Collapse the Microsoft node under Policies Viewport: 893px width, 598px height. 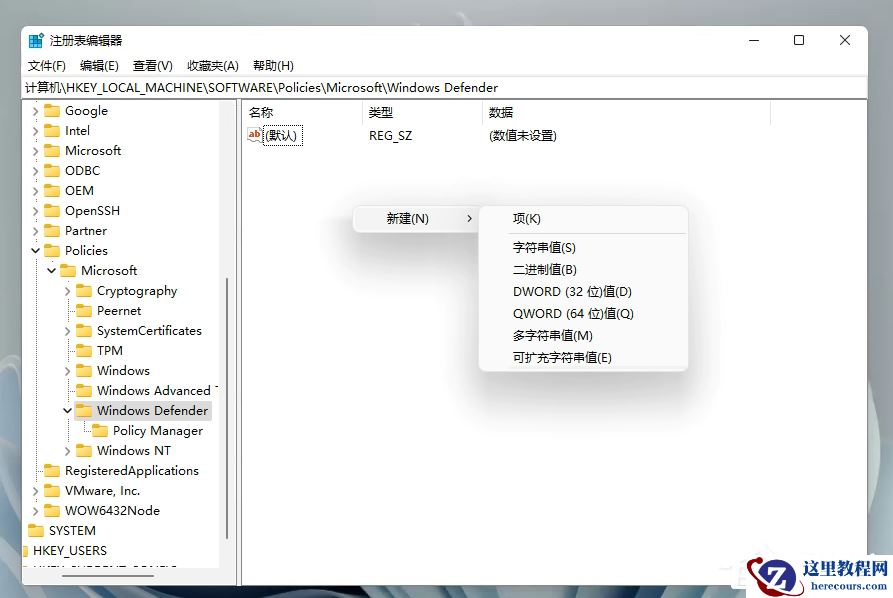click(50, 270)
